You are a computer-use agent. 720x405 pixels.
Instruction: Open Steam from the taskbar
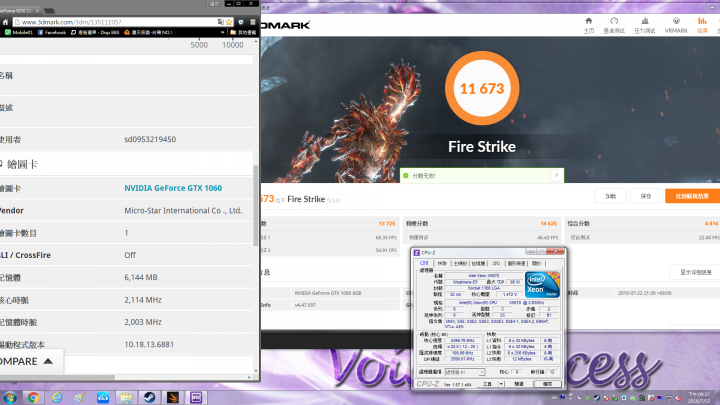[149, 397]
